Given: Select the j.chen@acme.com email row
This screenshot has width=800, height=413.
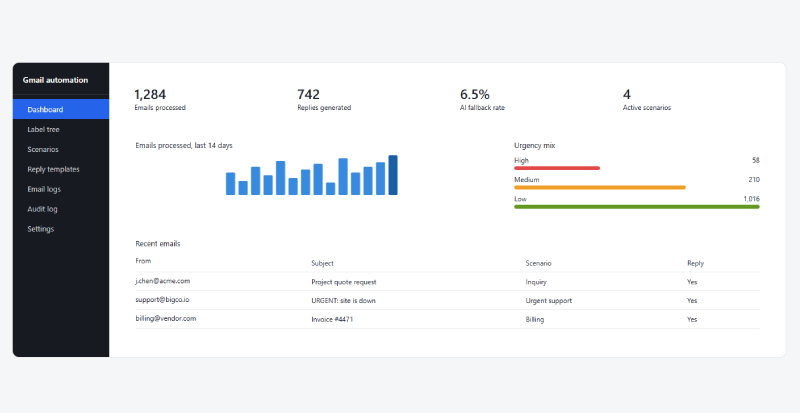Looking at the screenshot, I should click(447, 281).
